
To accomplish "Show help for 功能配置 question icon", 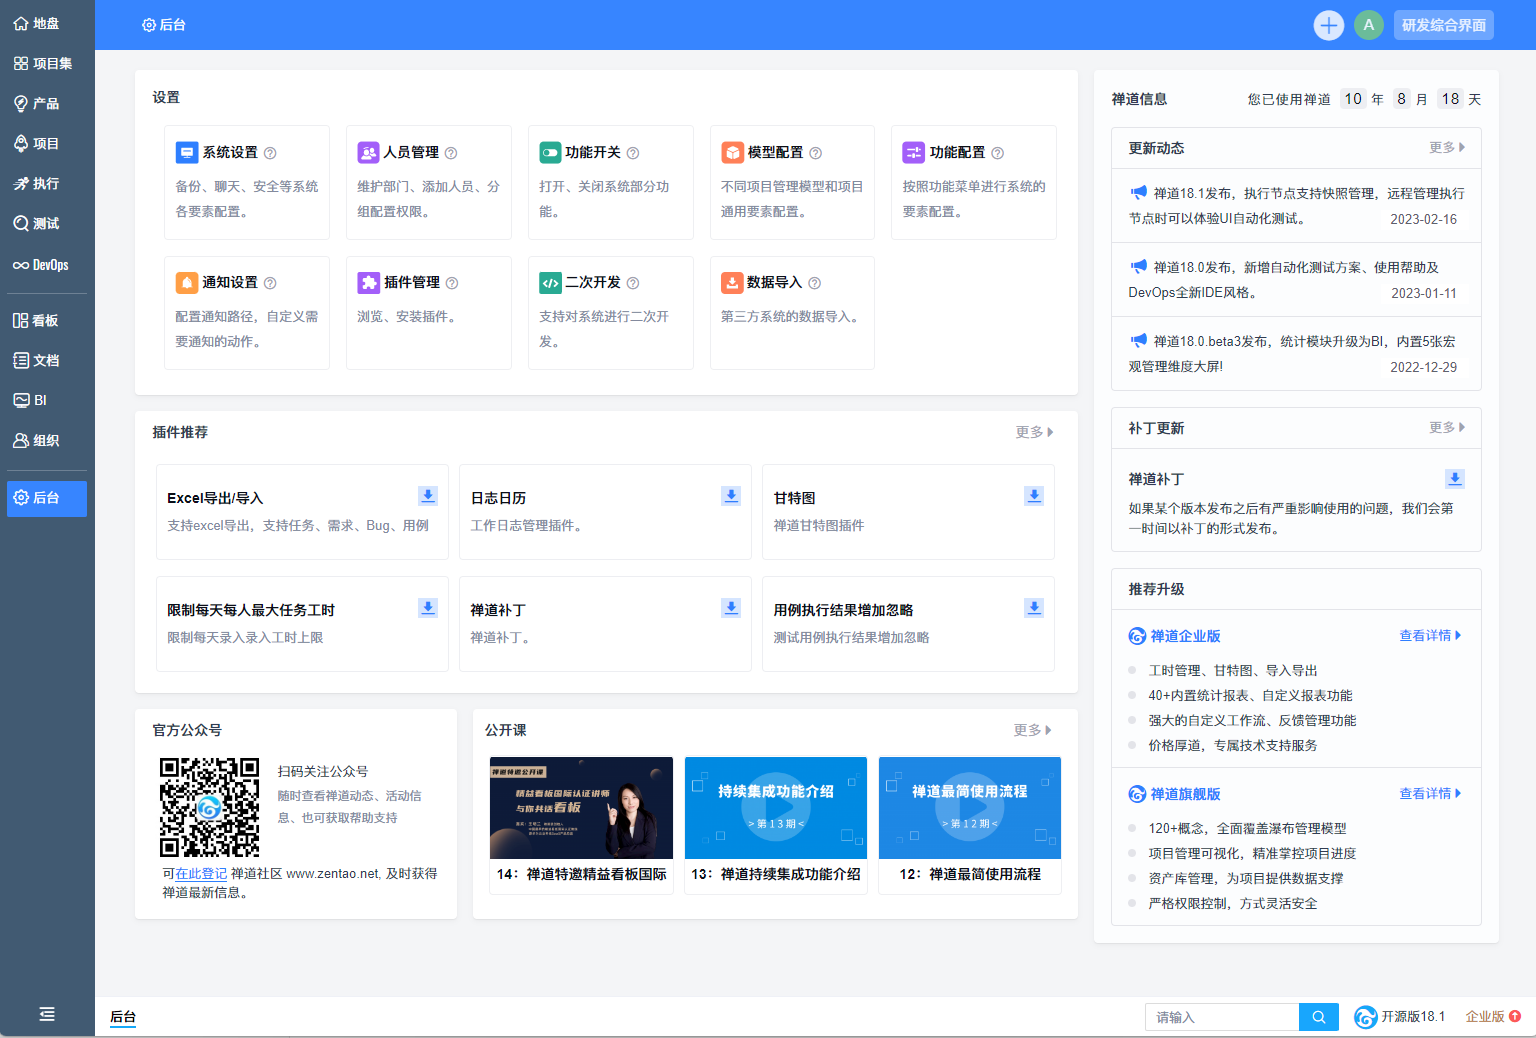I will 997,153.
